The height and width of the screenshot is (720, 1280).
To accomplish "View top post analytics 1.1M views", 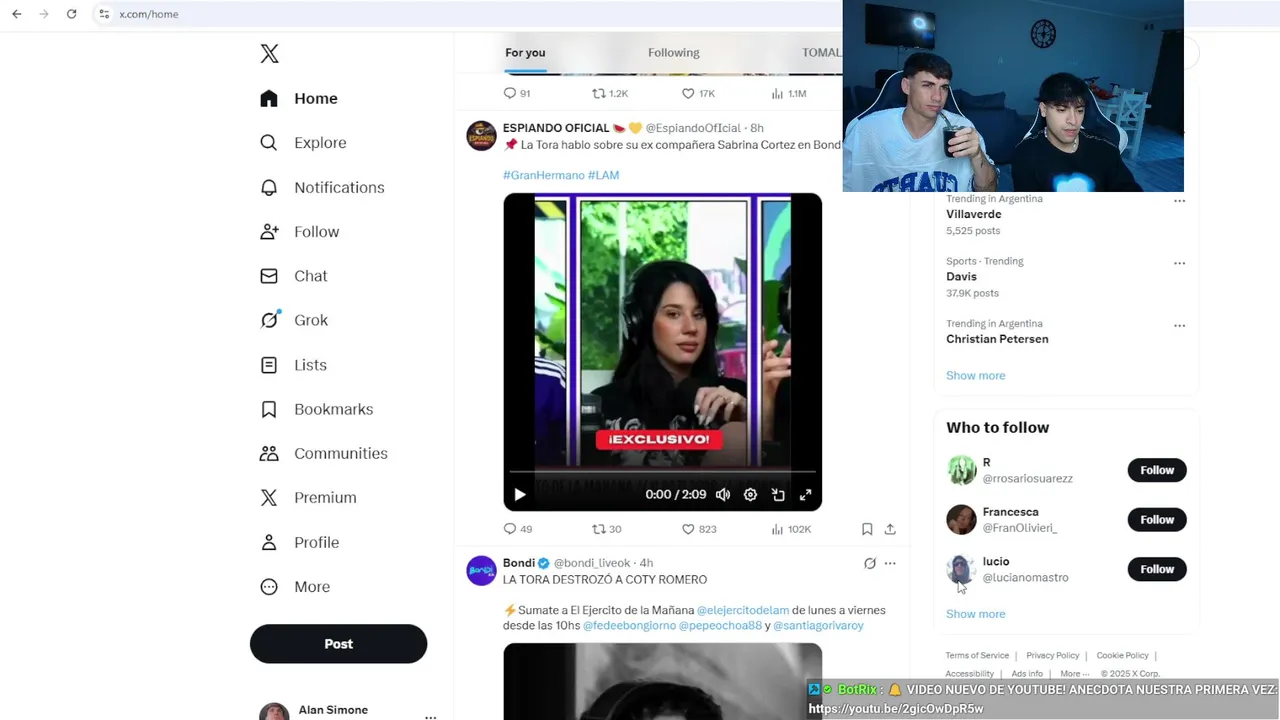I will [789, 93].
